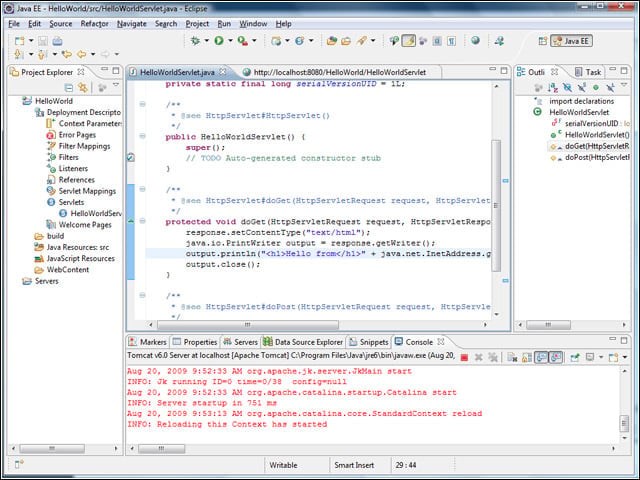Toggle Mark Occurrences highlighter in toolbar
The height and width of the screenshot is (480, 640).
tap(409, 40)
